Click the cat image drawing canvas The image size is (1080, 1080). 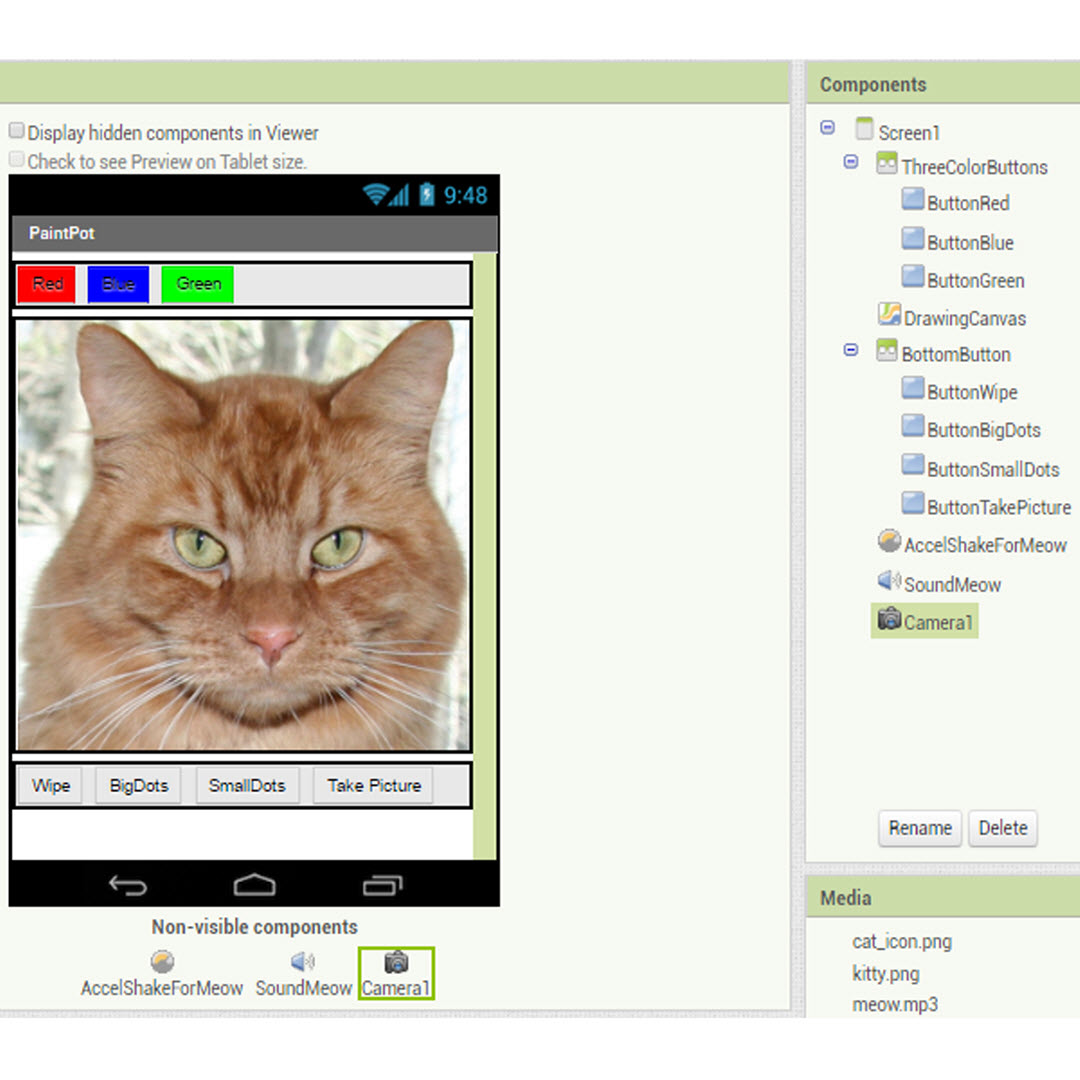pos(242,534)
